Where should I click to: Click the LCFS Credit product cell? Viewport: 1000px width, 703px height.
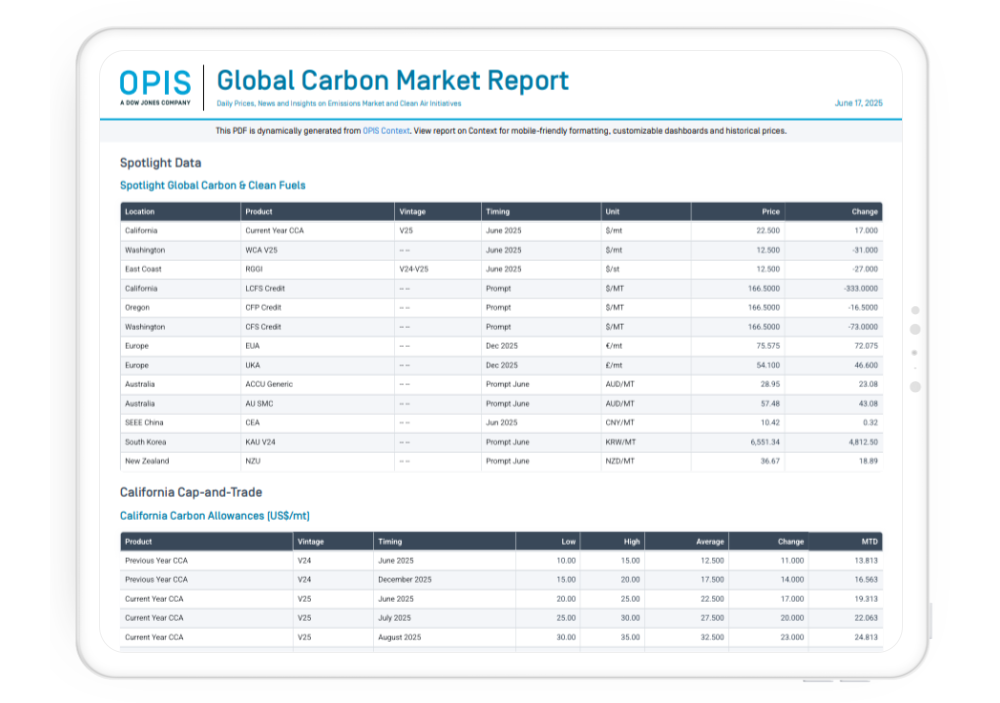(265, 289)
